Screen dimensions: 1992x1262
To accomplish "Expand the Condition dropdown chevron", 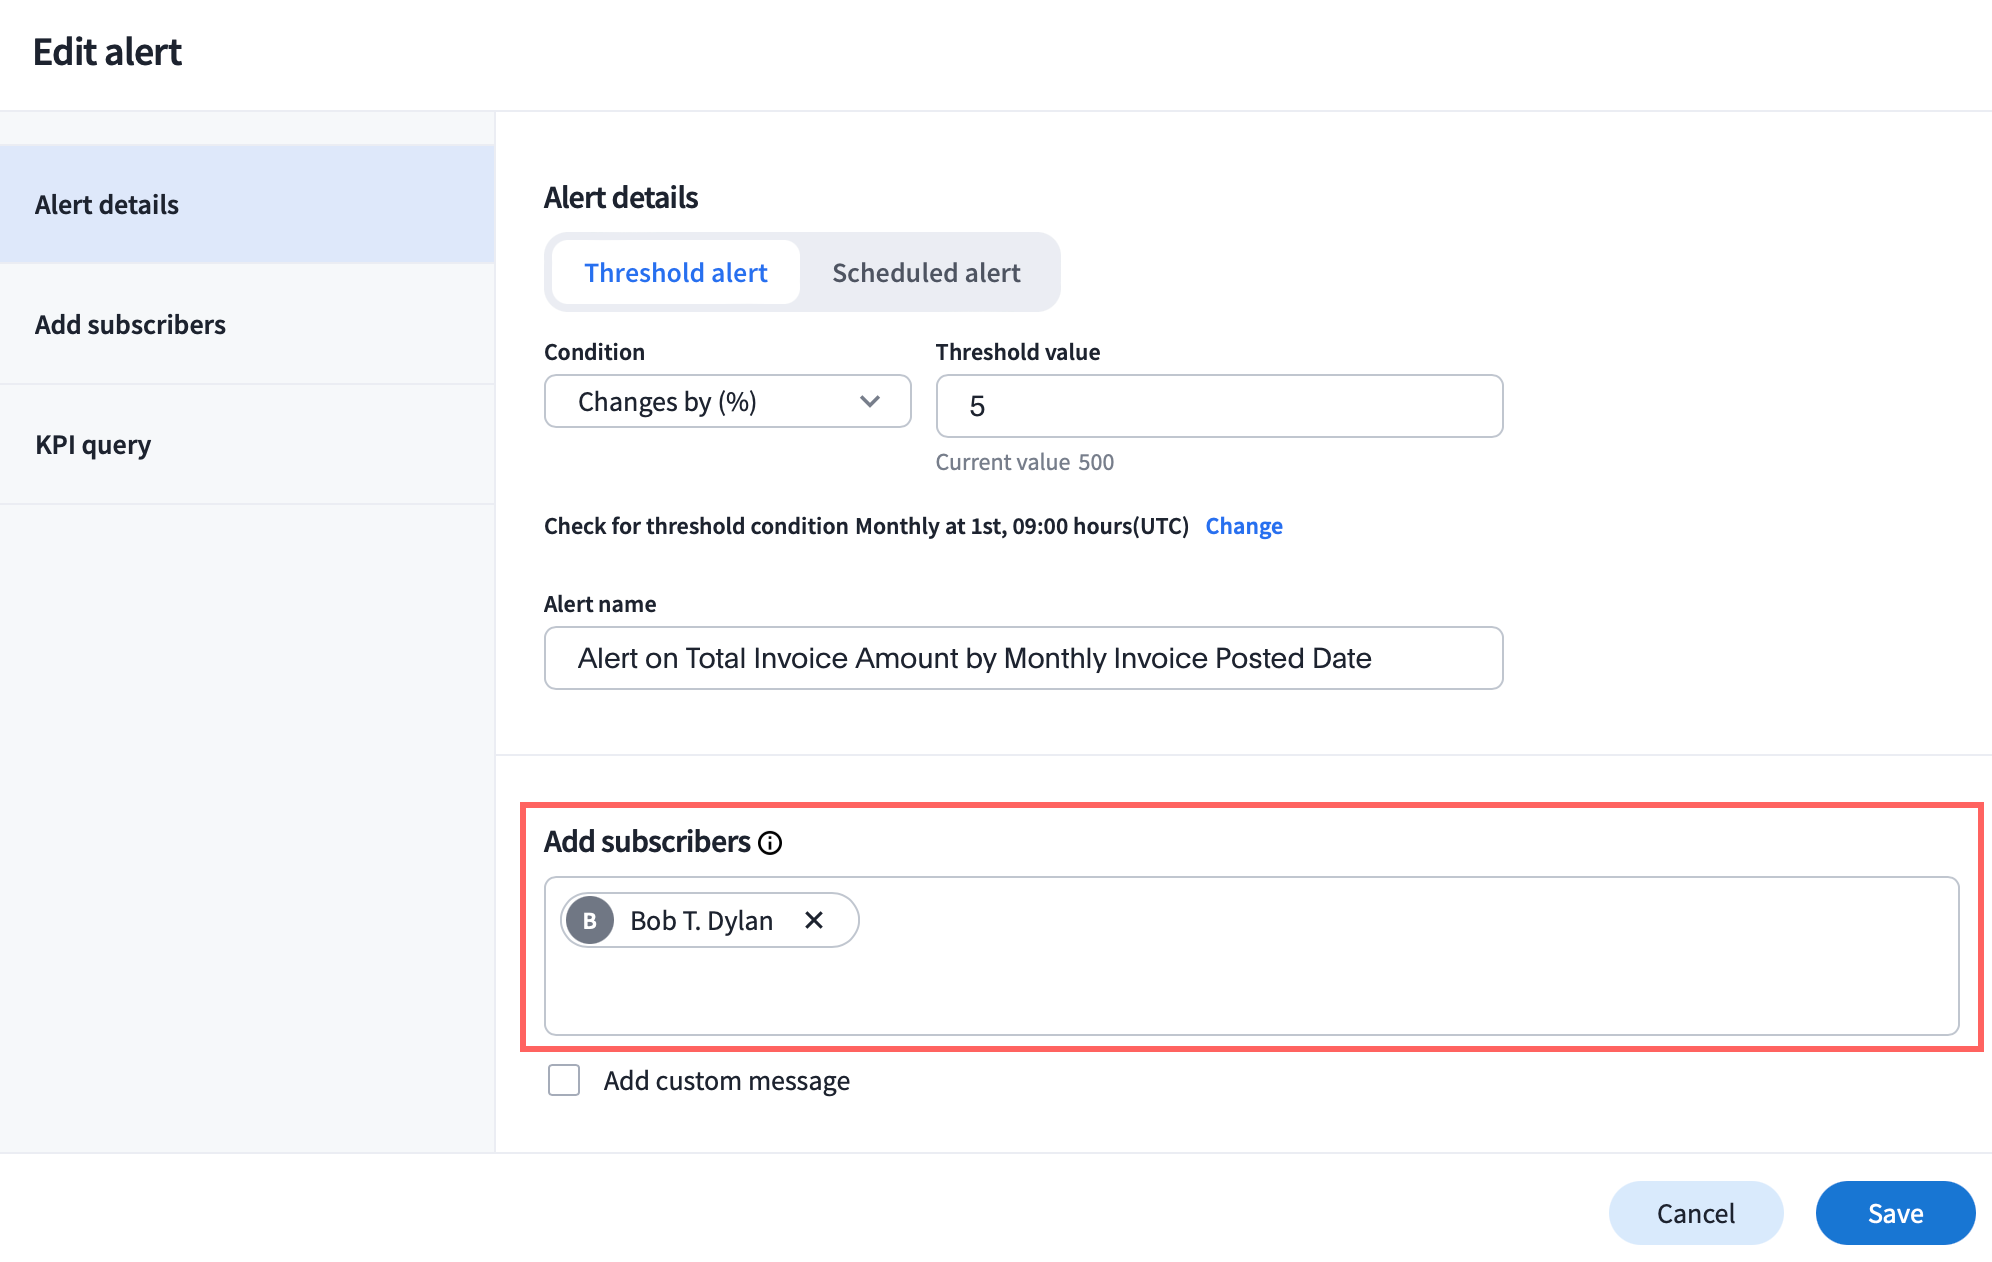I will click(x=869, y=402).
